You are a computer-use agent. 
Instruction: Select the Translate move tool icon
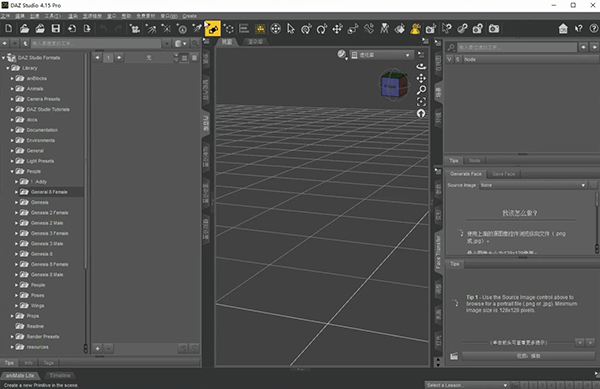coord(337,29)
